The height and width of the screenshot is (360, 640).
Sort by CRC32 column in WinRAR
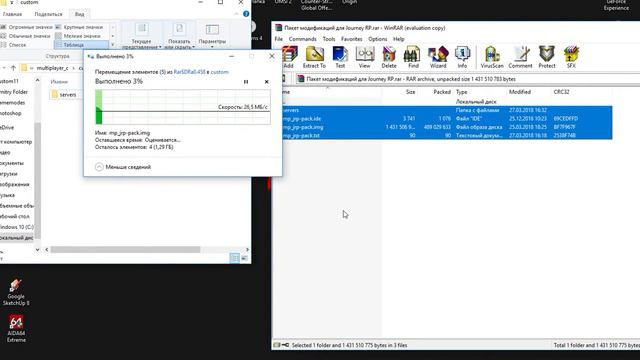(x=561, y=92)
